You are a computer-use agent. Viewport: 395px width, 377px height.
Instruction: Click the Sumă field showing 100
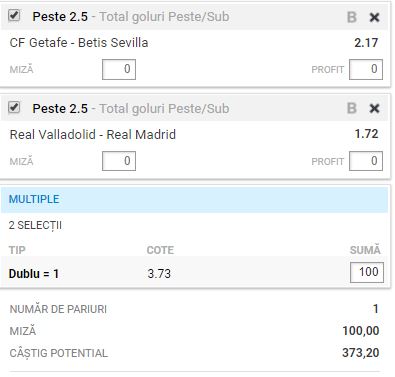coord(367,272)
